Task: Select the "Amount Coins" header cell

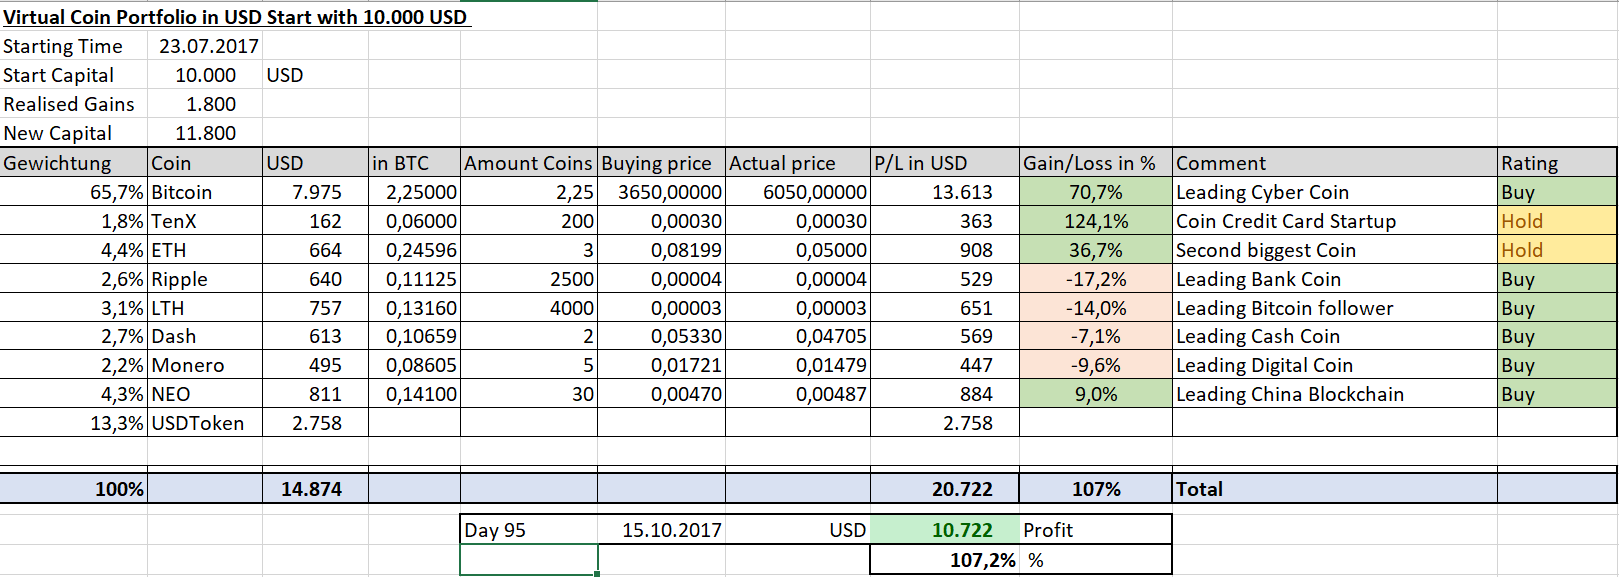Action: pos(528,163)
